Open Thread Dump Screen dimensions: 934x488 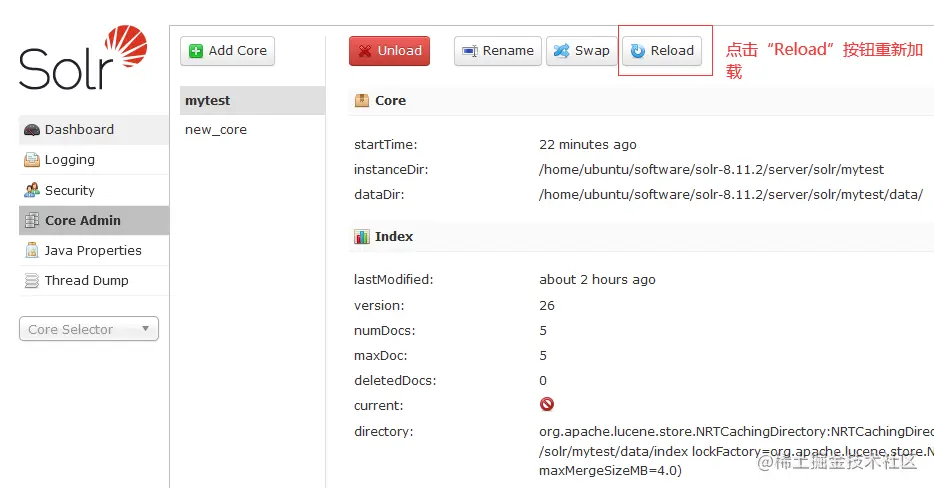[x=94, y=281]
